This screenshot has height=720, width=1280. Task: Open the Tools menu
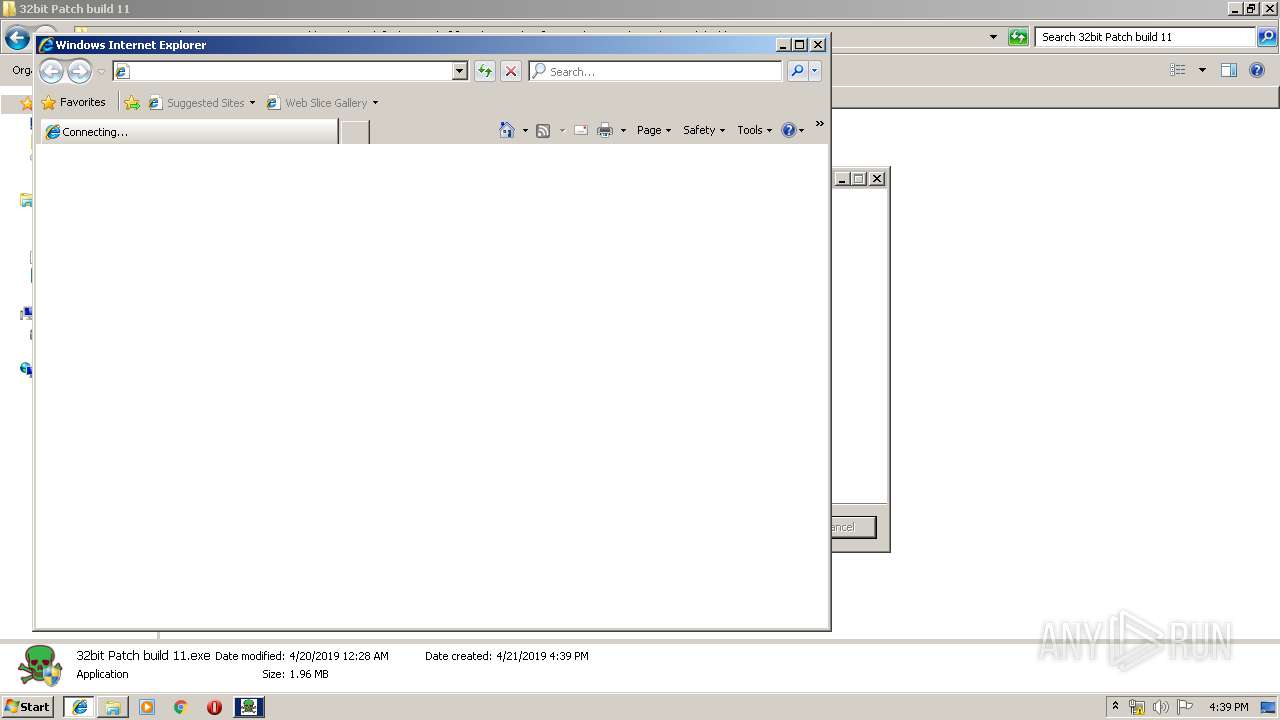[755, 130]
